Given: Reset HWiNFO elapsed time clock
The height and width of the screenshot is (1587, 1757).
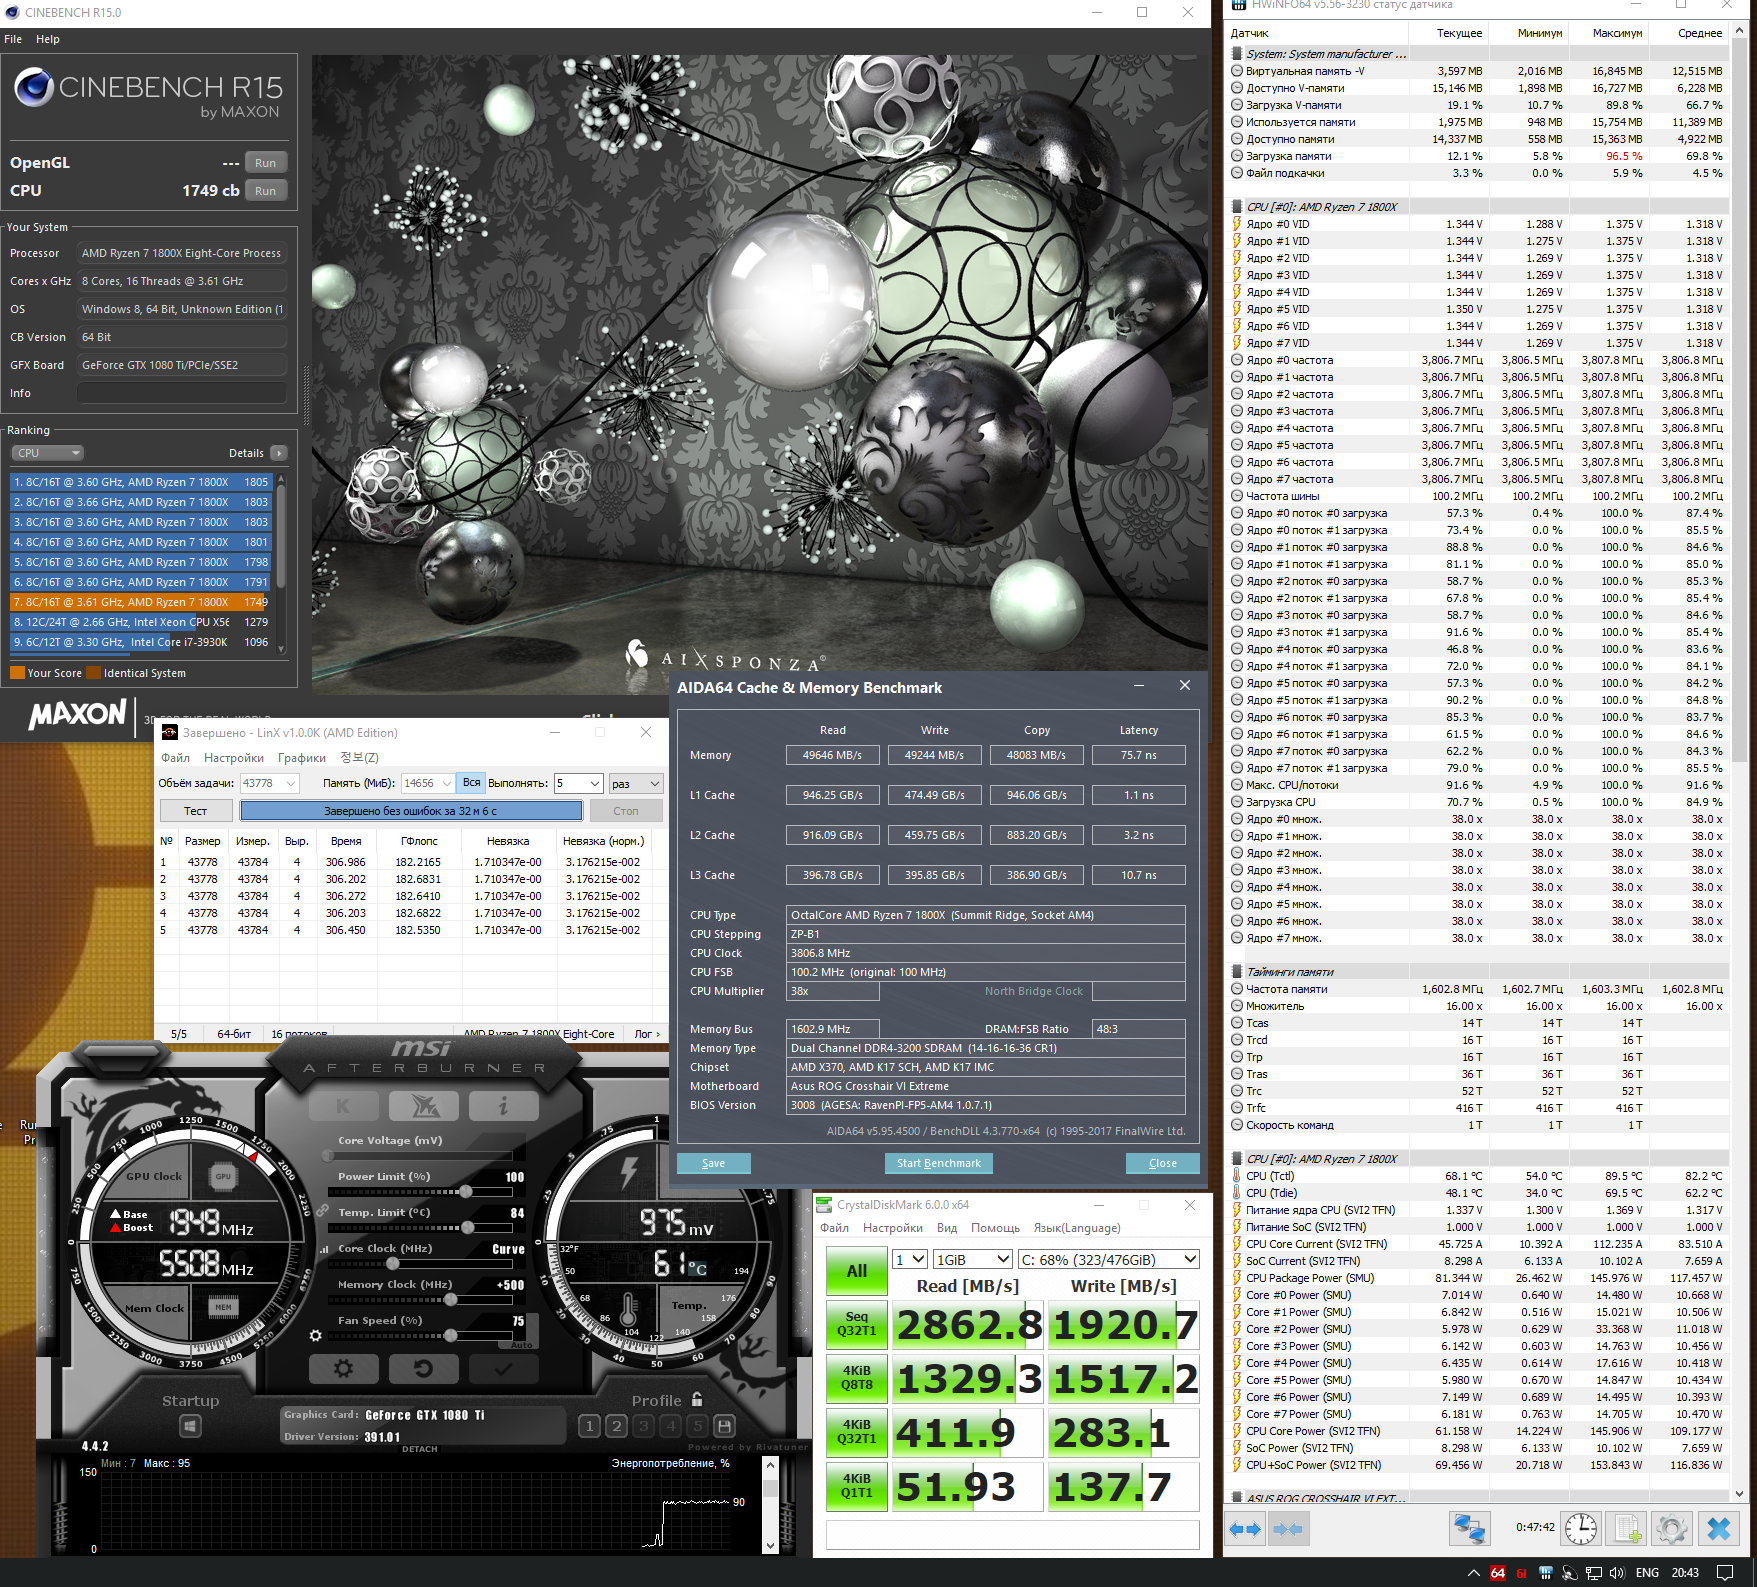Looking at the screenshot, I should [1581, 1529].
